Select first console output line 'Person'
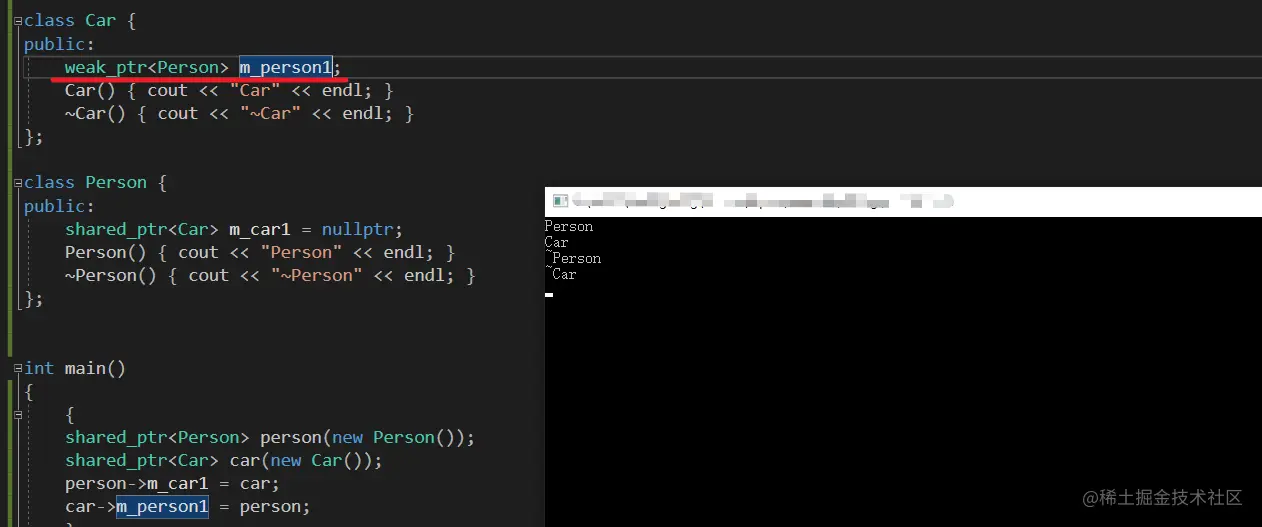 point(569,227)
